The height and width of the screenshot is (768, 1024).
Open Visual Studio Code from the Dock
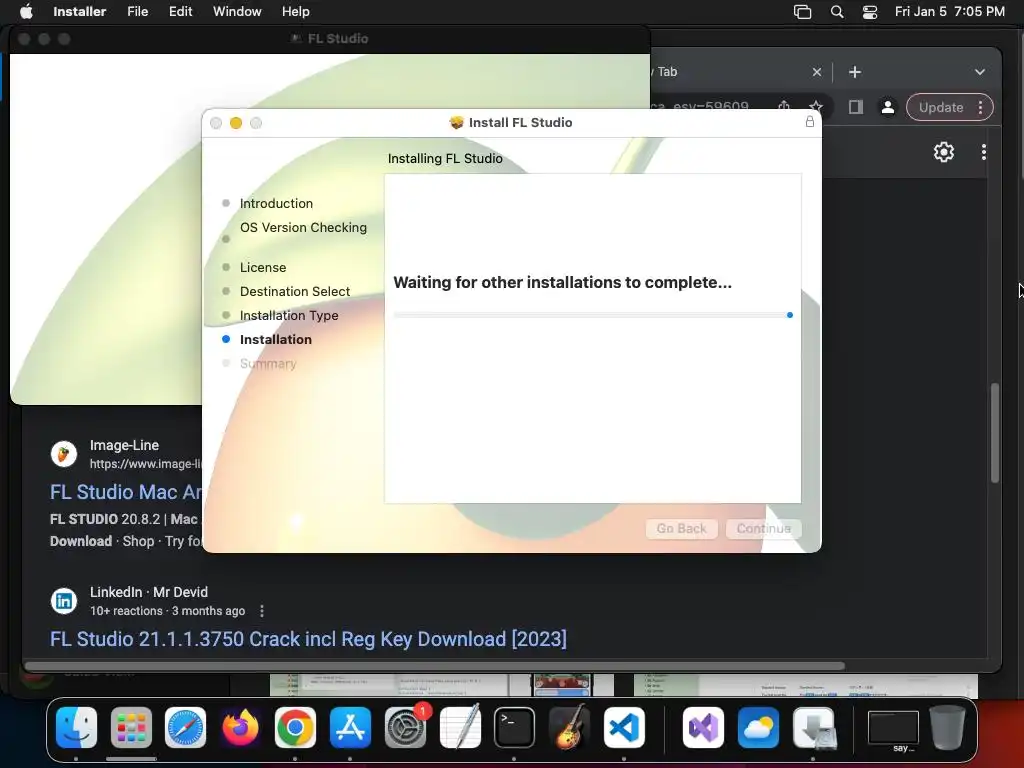[x=624, y=727]
